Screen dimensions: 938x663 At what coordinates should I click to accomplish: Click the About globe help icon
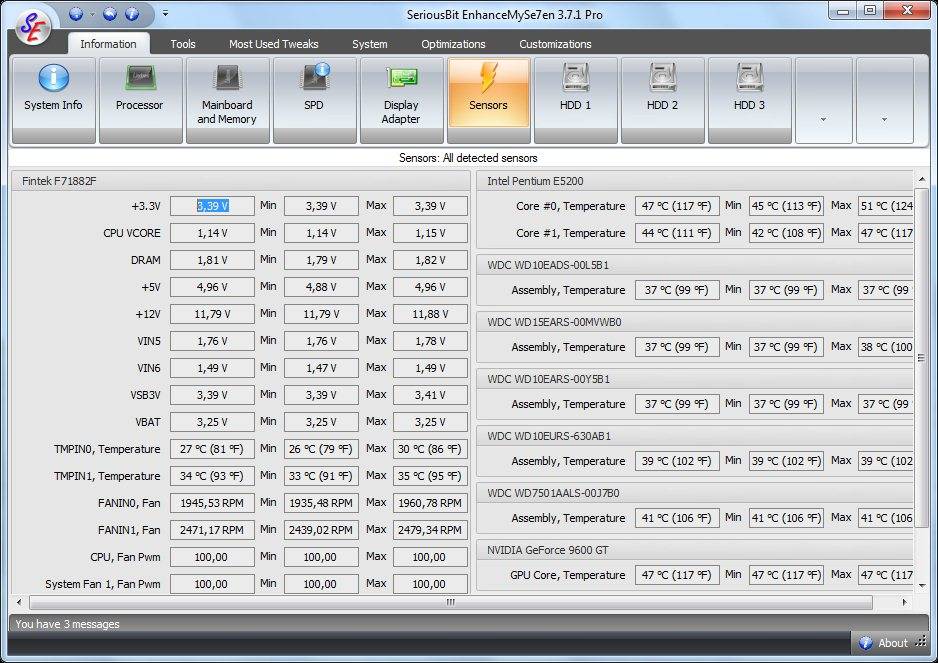(865, 643)
